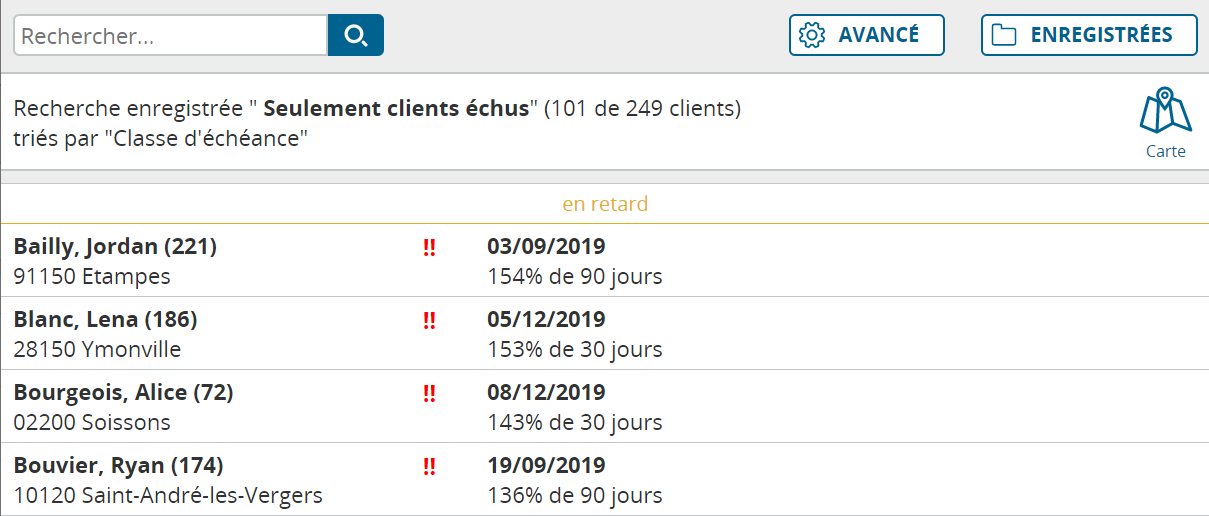This screenshot has height=516, width=1209.
Task: Open client Blanc, Lena (186)
Action: point(604,333)
